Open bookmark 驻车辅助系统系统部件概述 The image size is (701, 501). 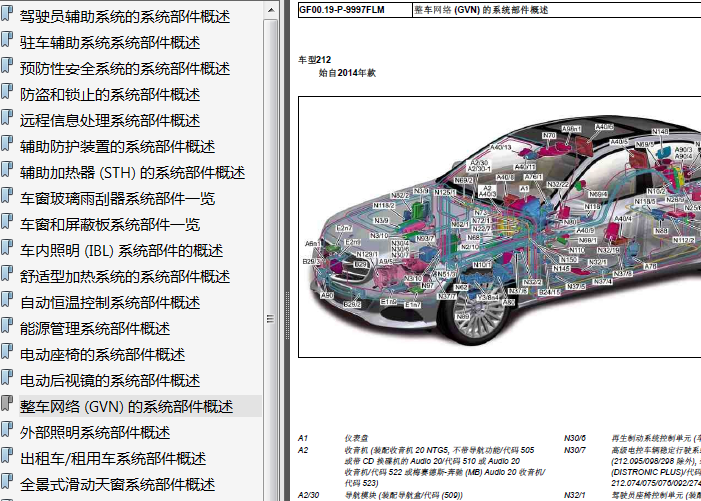110,42
